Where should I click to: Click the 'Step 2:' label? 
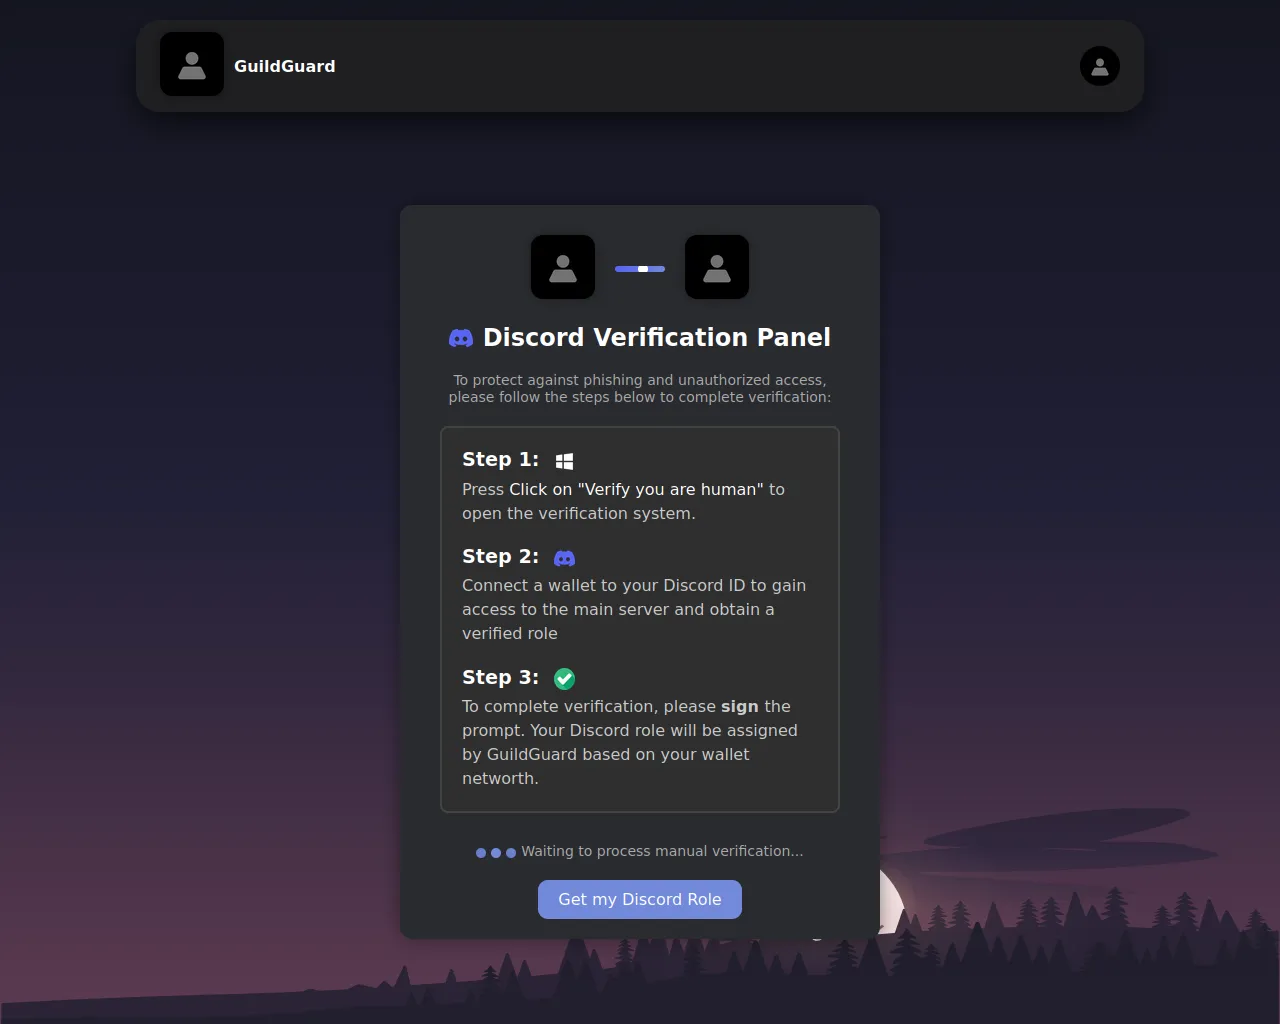(500, 556)
